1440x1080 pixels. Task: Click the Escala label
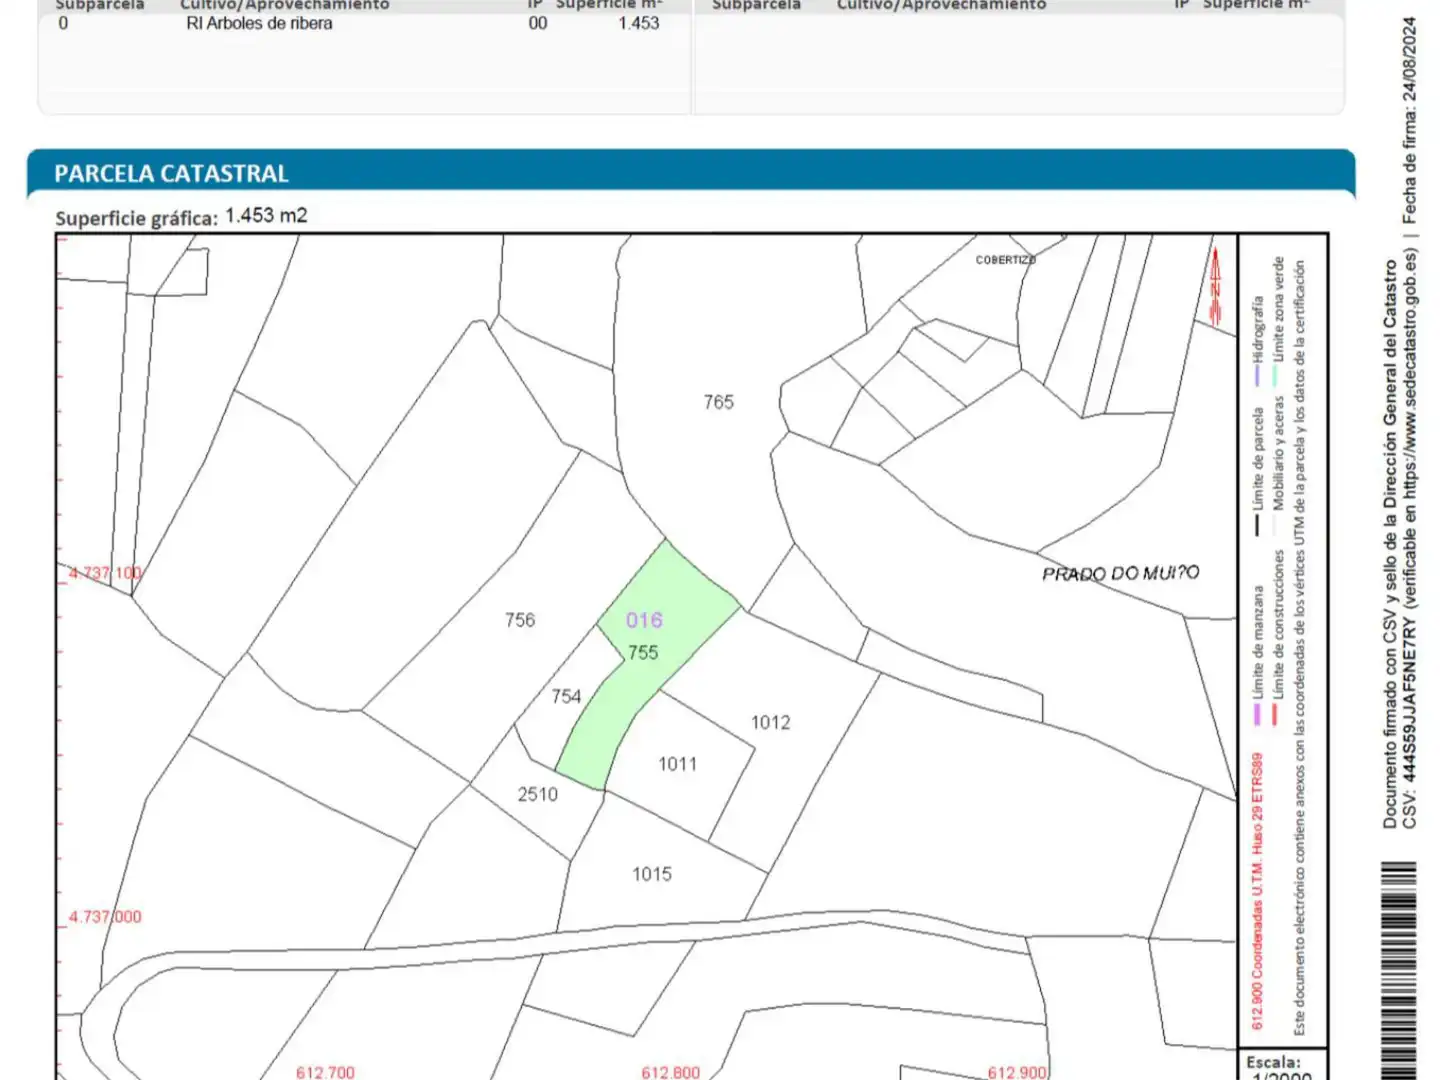pyautogui.click(x=1273, y=1062)
